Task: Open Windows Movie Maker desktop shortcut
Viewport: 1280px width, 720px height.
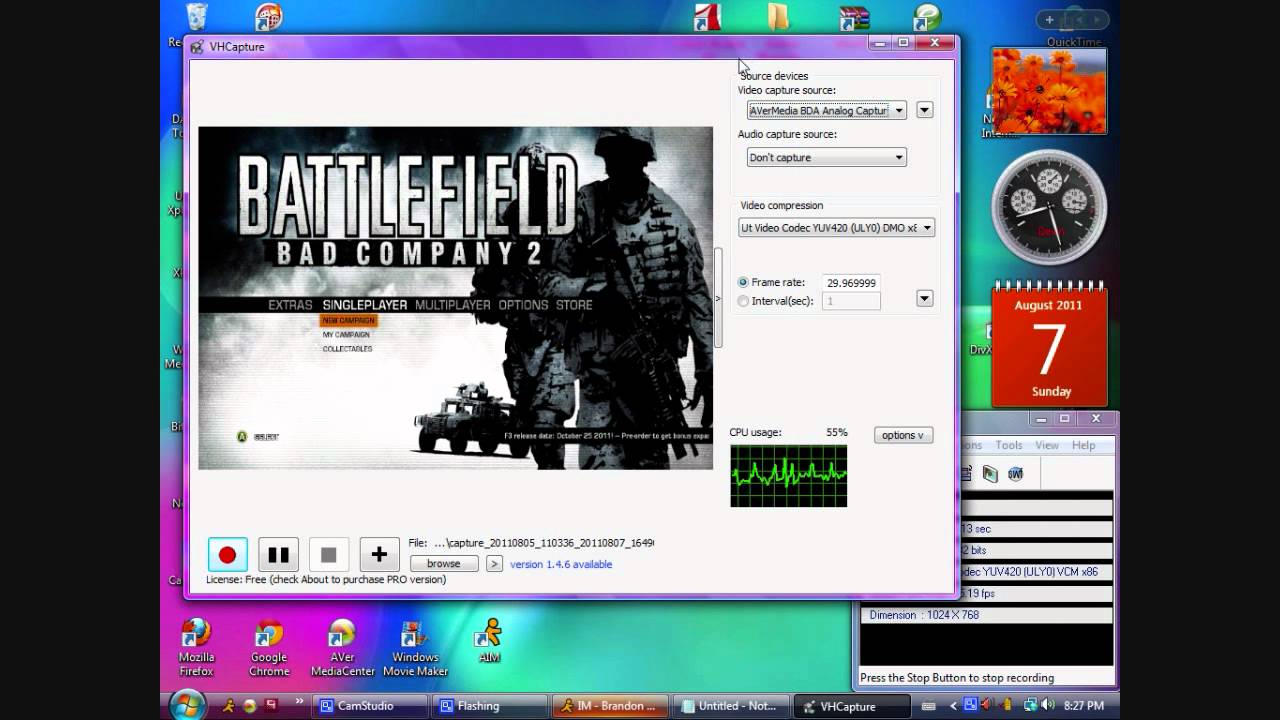Action: (415, 648)
